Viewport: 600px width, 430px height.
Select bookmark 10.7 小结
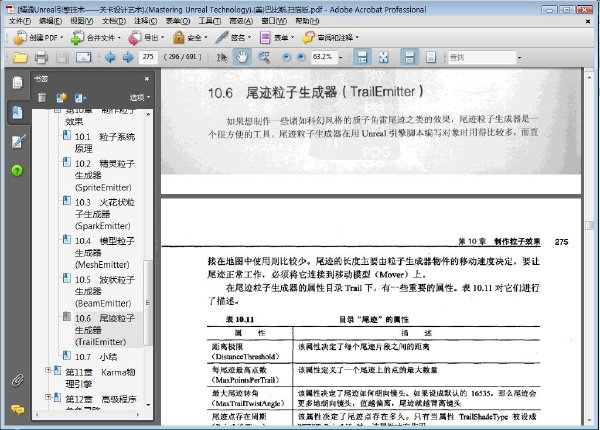click(90, 357)
